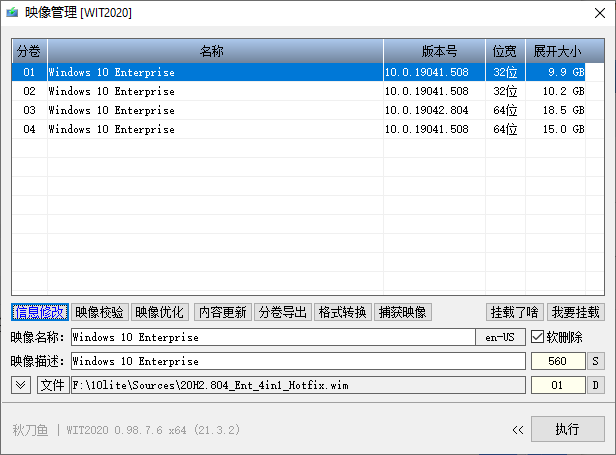This screenshot has height=455, width=616.
Task: Click the 01 index field
Action: tap(558, 385)
